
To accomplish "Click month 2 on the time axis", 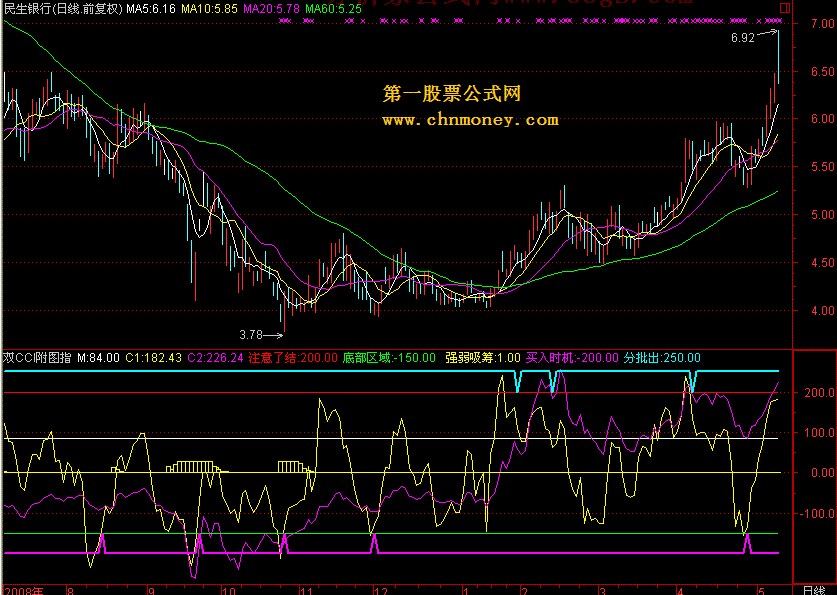I will coord(525,591).
